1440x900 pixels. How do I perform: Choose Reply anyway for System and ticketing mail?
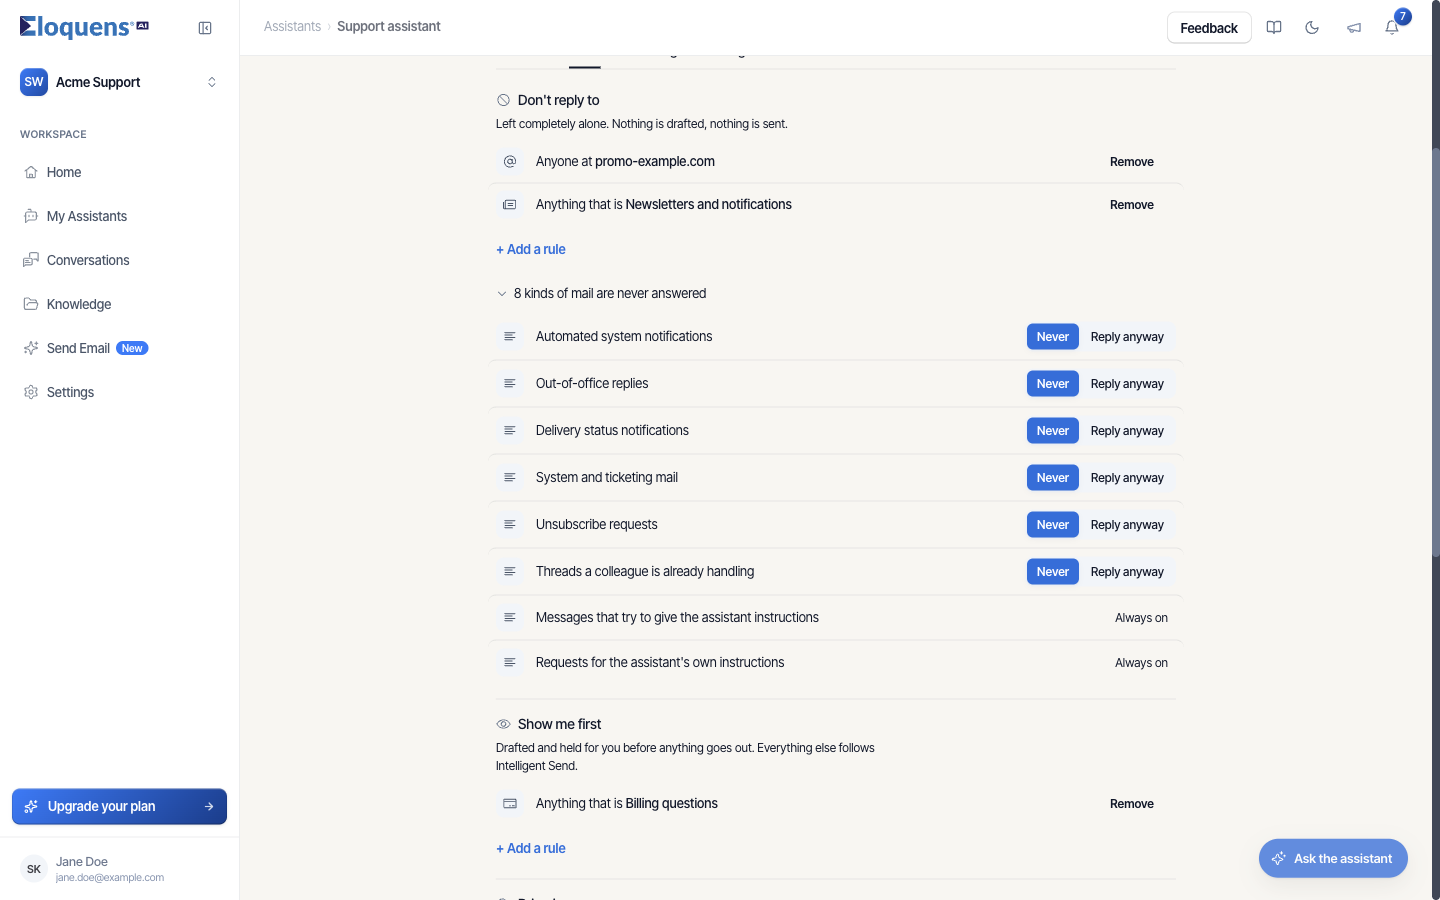click(x=1127, y=478)
